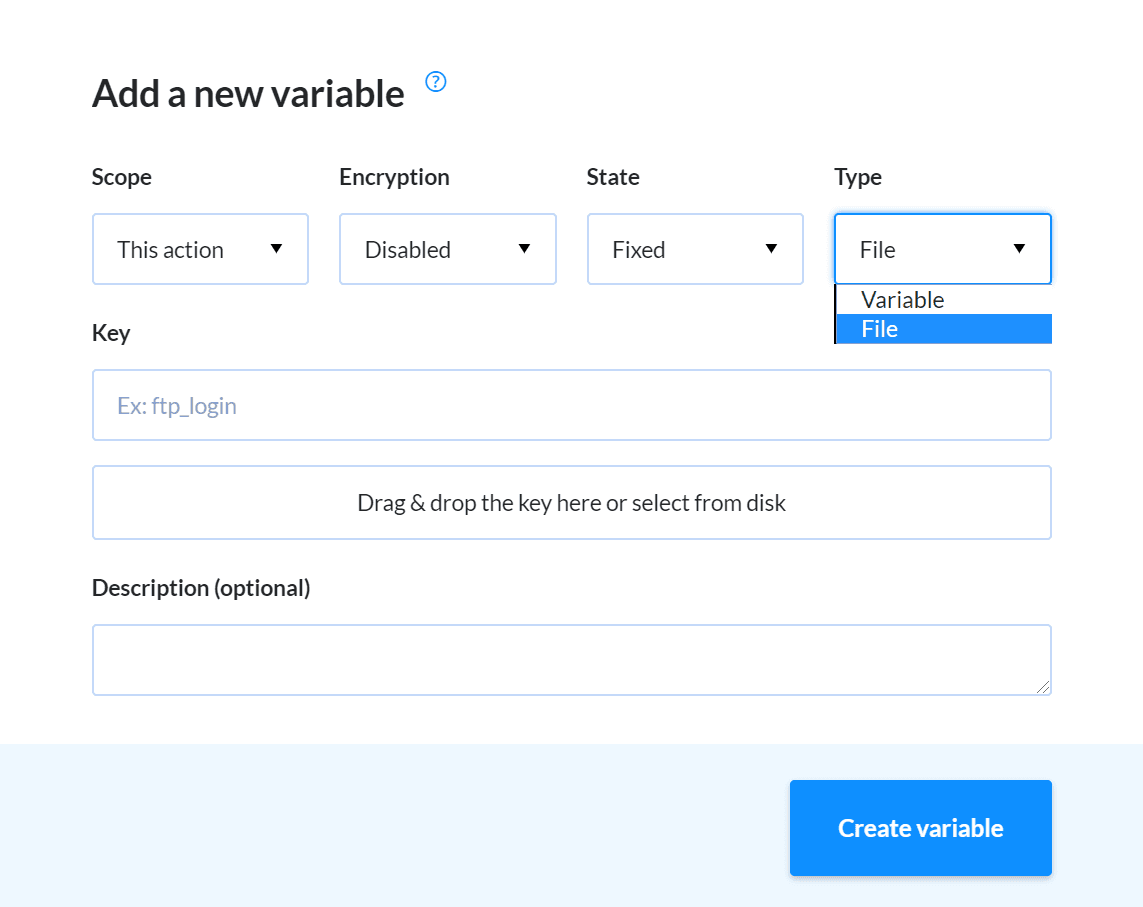
Task: Focus the Description text area
Action: (x=571, y=659)
